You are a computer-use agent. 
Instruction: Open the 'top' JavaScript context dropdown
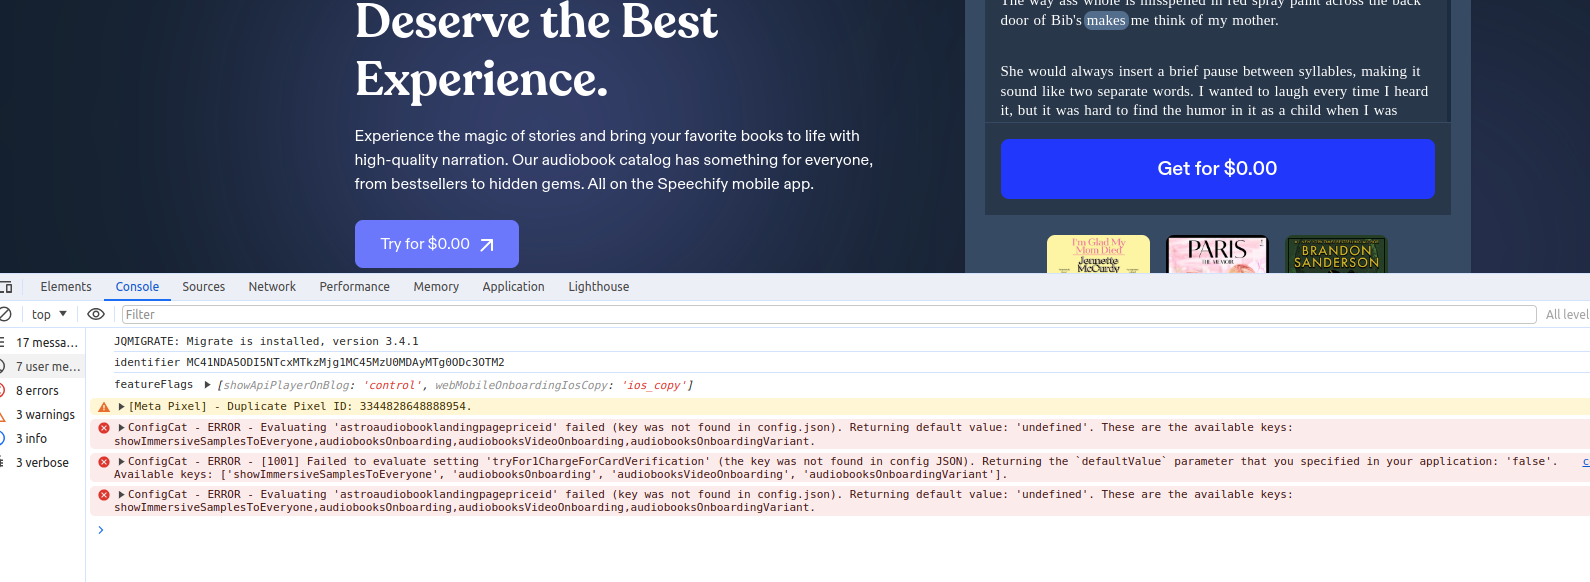[49, 314]
